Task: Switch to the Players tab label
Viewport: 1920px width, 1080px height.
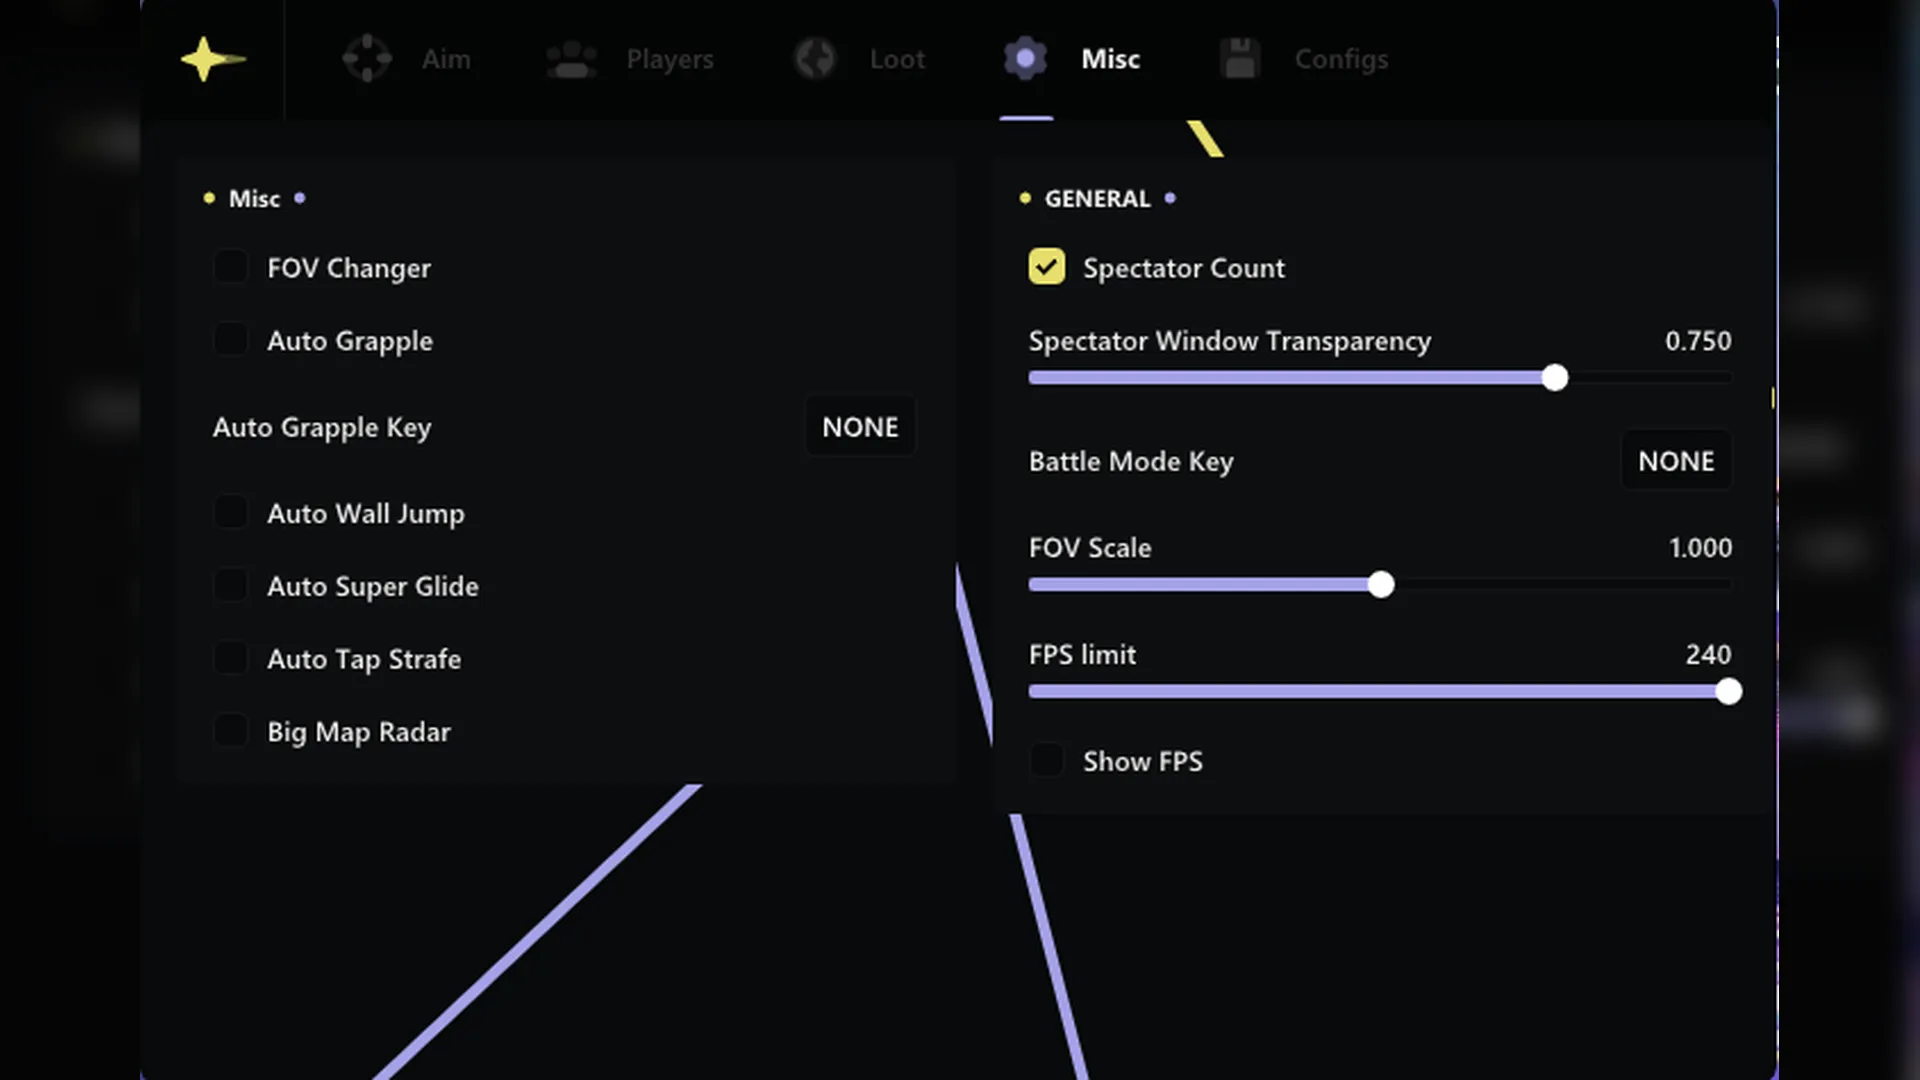Action: (x=669, y=59)
